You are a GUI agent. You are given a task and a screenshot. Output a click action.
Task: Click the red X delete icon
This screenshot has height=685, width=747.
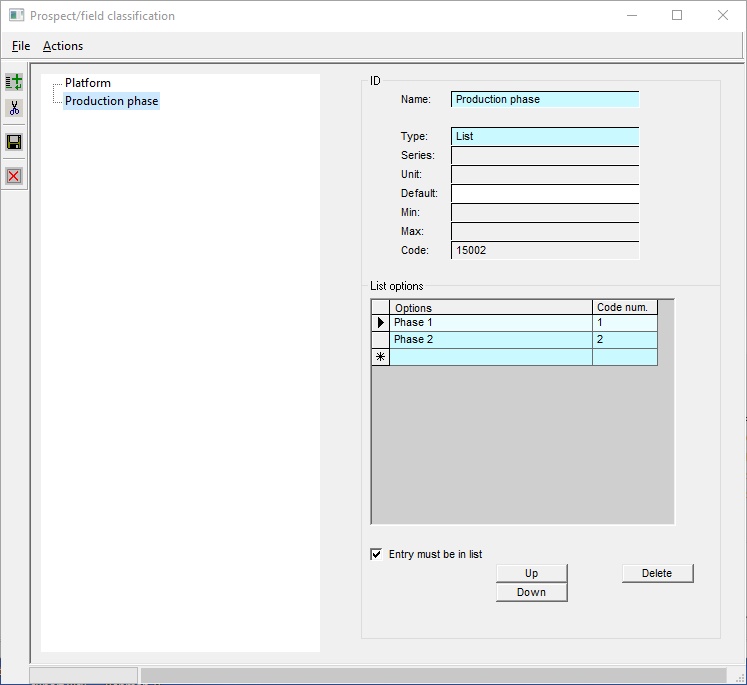coord(14,176)
